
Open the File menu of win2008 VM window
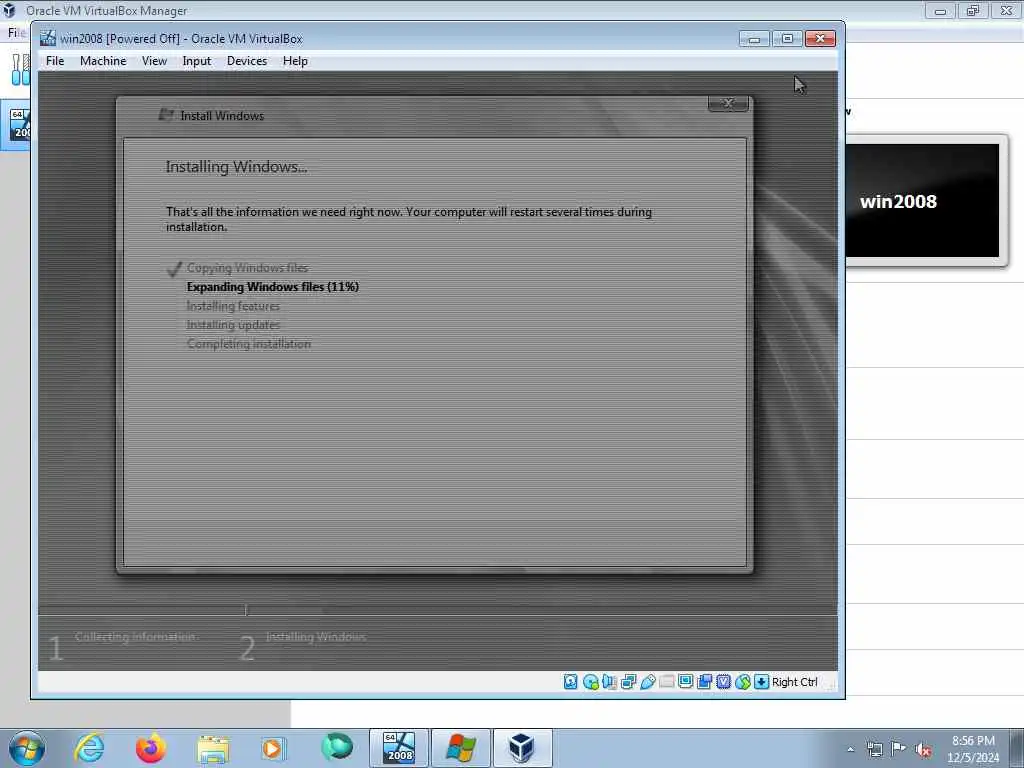coord(55,61)
